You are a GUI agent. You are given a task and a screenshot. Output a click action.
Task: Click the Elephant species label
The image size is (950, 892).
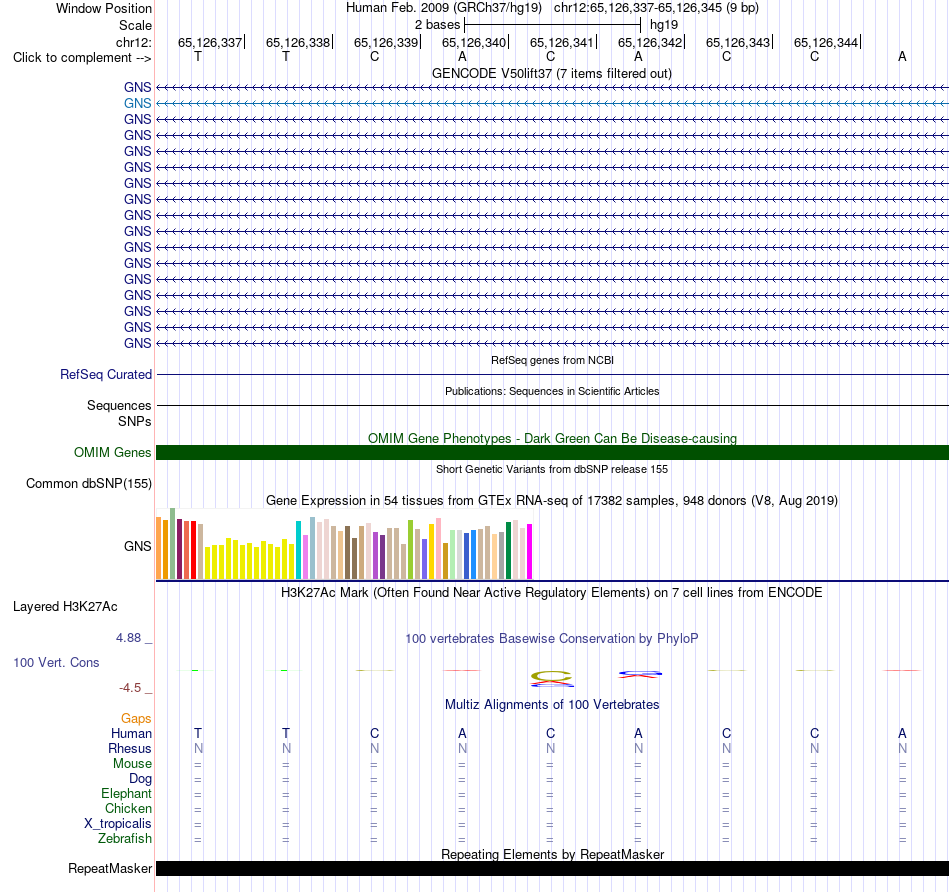click(127, 794)
